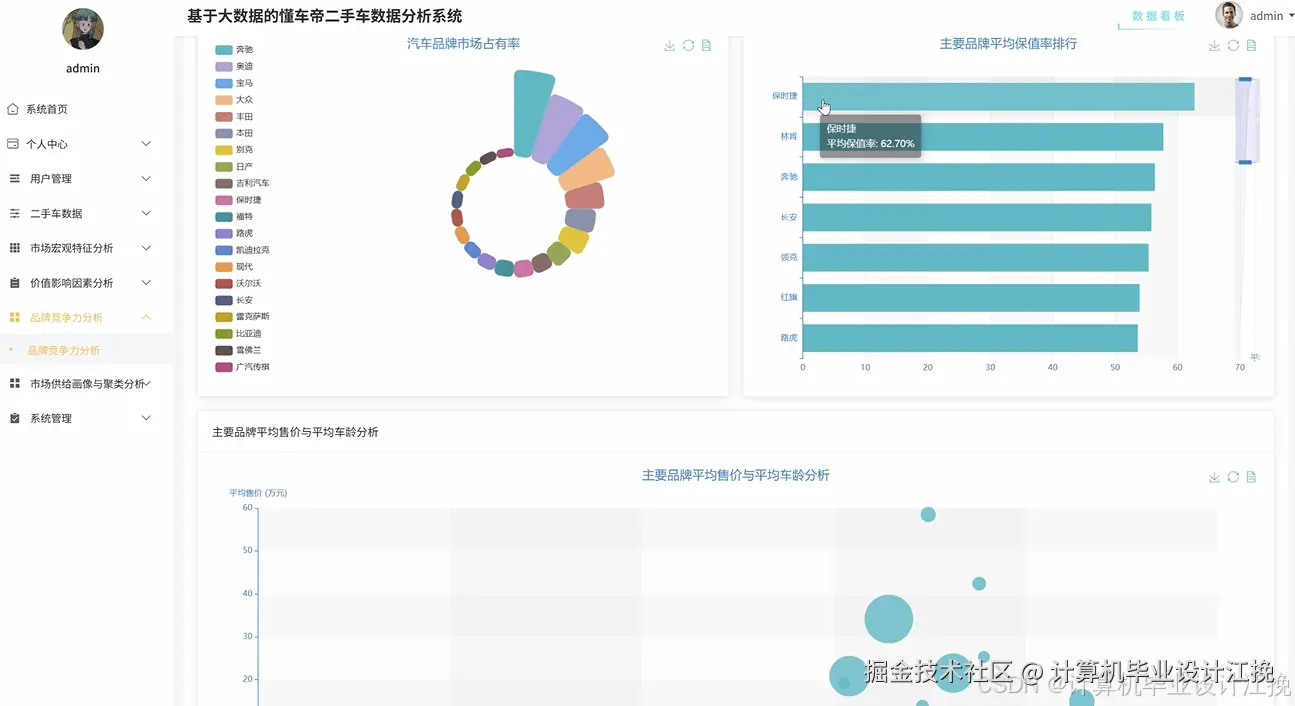Click the topmost bubble near 60 in scatter chart
The image size is (1295, 706).
(x=928, y=514)
